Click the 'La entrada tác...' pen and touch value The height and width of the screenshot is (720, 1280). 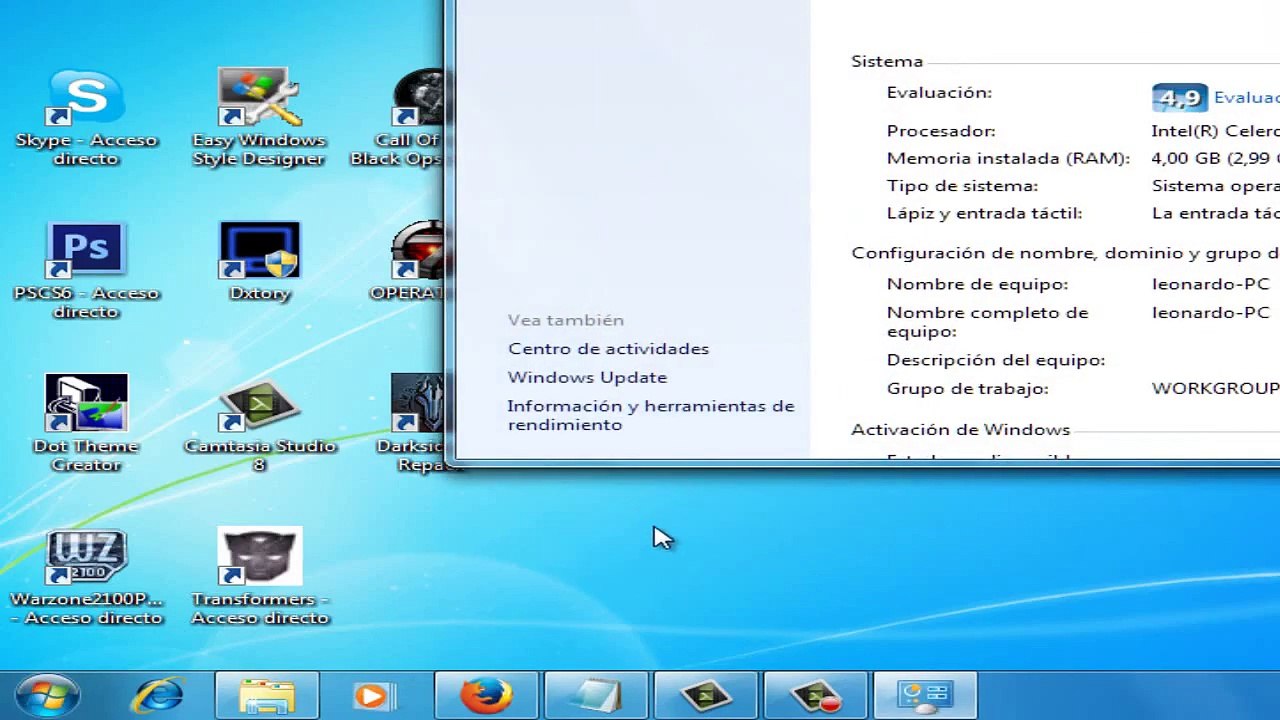click(1215, 213)
